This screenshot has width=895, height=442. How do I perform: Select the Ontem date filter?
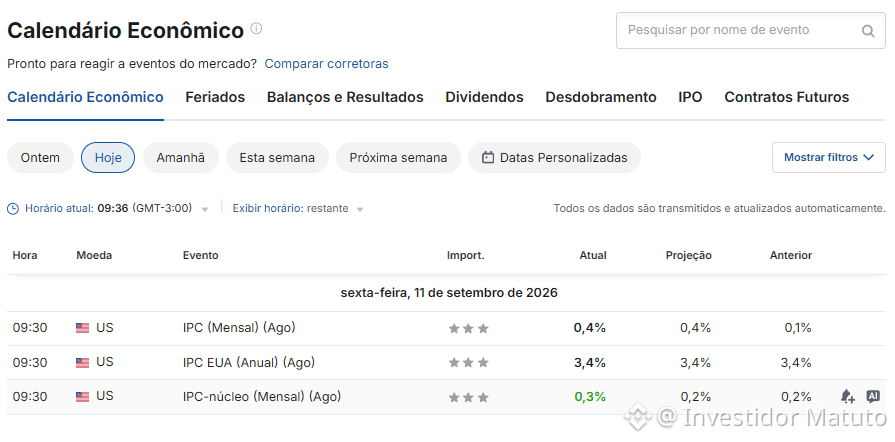click(40, 158)
